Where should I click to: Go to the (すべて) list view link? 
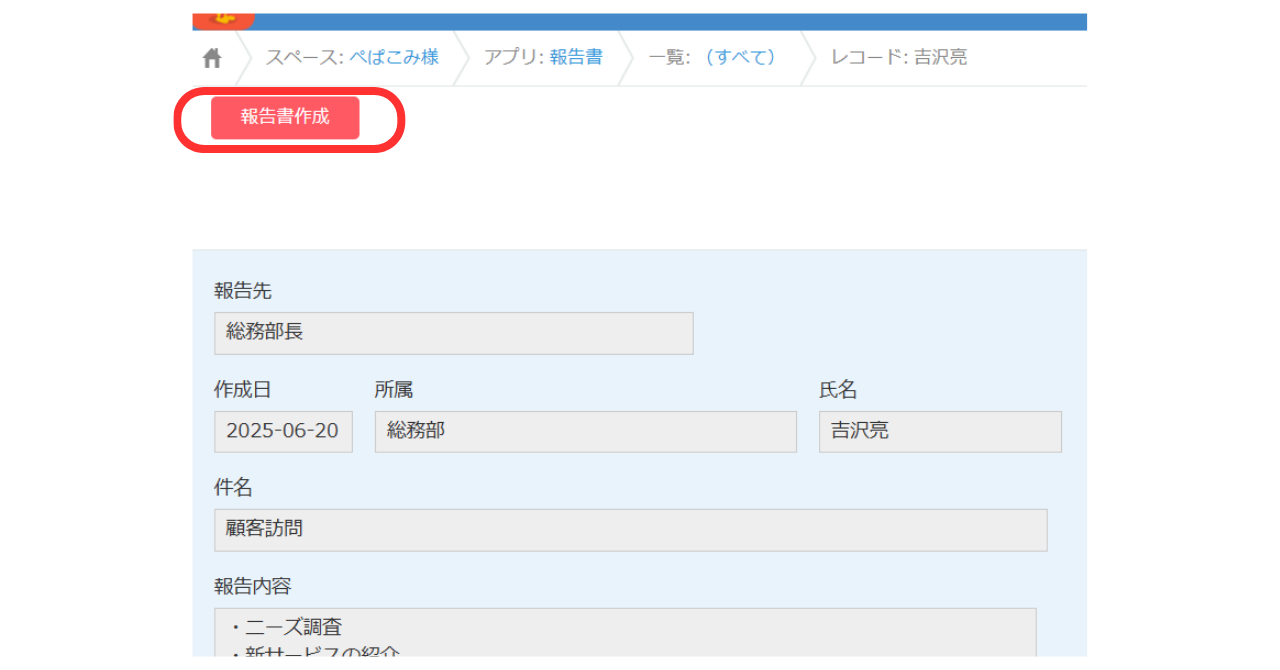click(739, 57)
